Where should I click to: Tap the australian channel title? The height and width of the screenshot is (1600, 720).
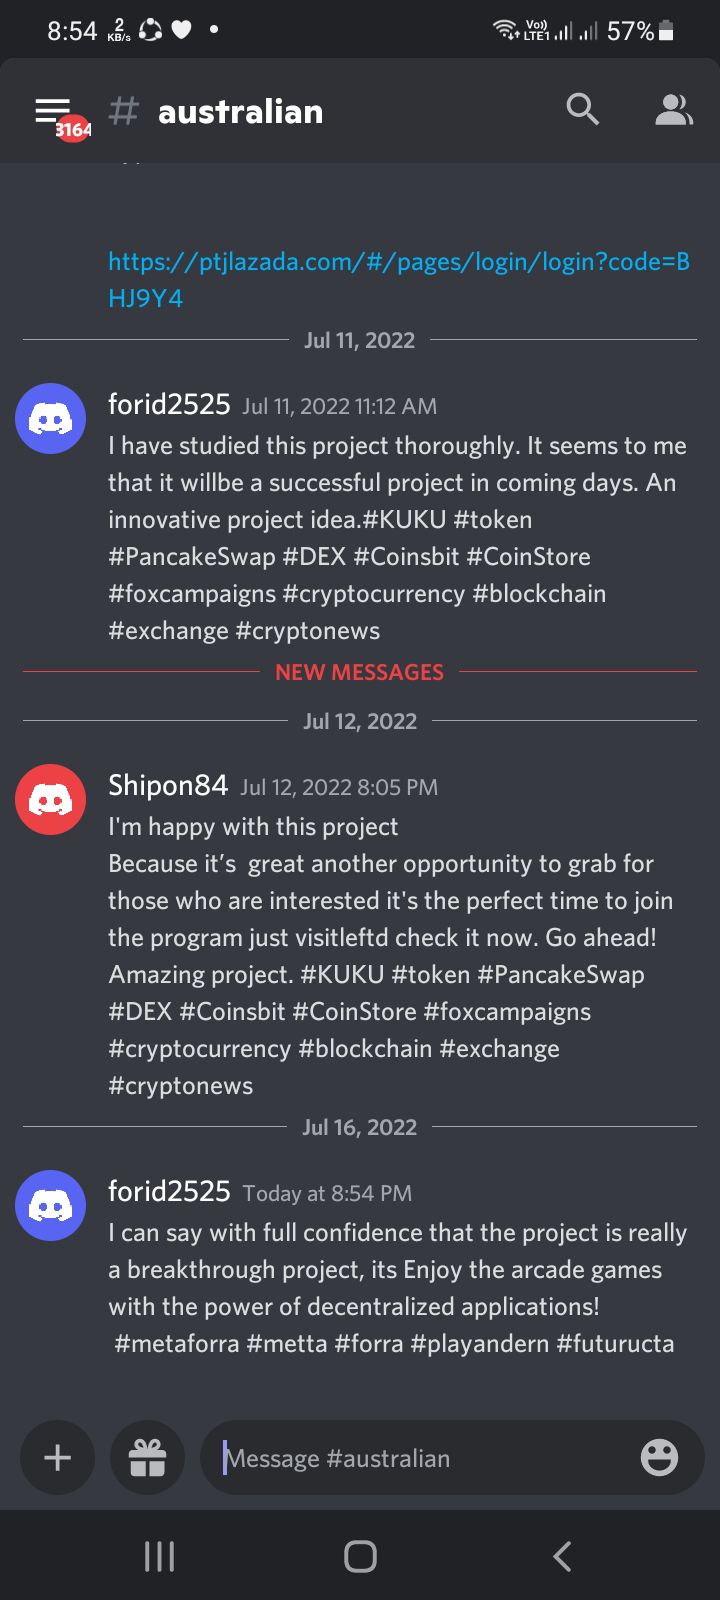240,112
